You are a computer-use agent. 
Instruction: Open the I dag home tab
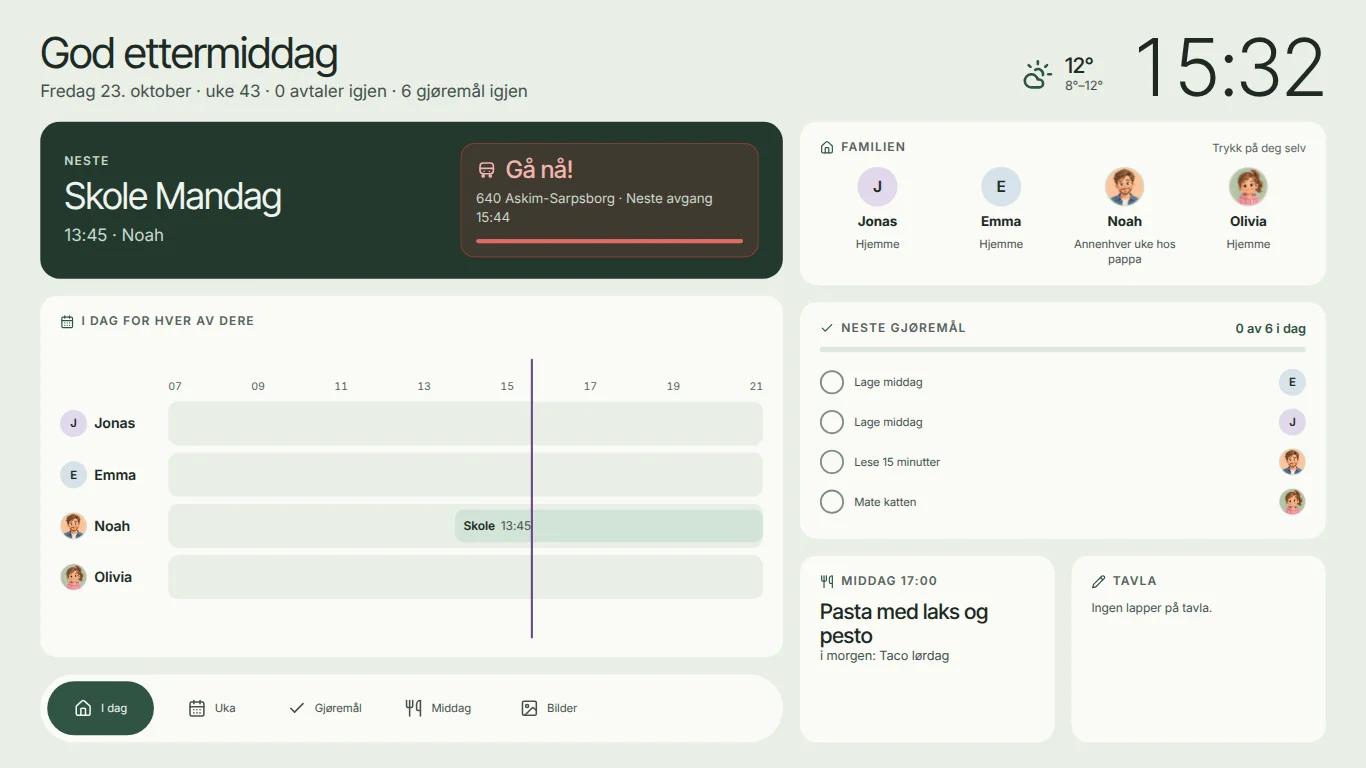coord(101,708)
